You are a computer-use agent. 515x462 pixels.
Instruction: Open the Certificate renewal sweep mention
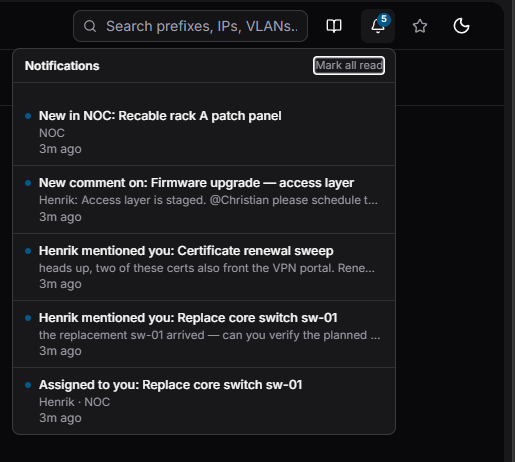click(x=204, y=267)
